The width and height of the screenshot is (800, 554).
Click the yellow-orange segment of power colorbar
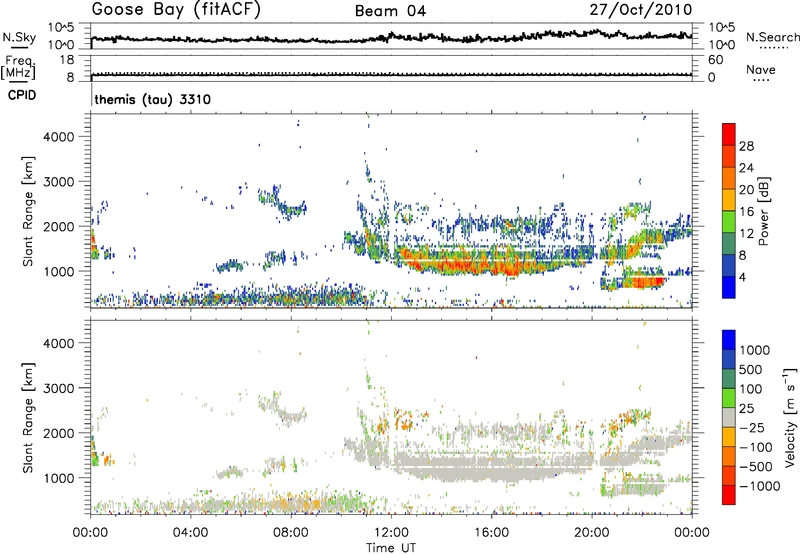click(x=729, y=199)
